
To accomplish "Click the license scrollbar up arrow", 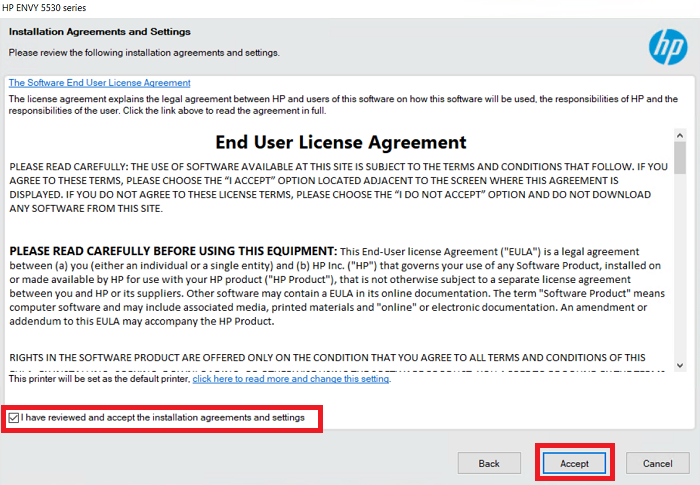I will coord(680,135).
